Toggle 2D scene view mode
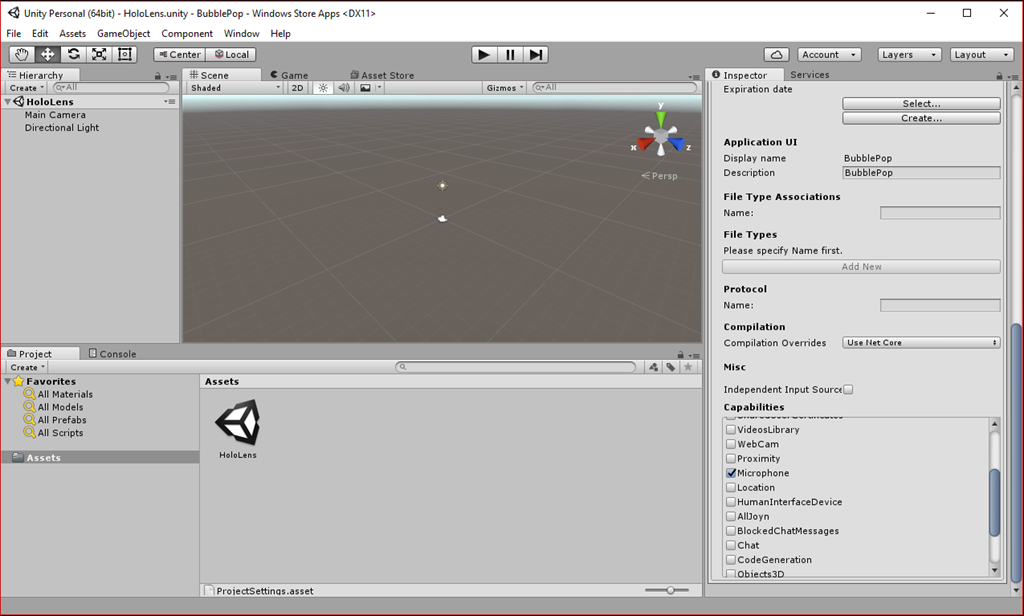The height and width of the screenshot is (616, 1024). 297,88
